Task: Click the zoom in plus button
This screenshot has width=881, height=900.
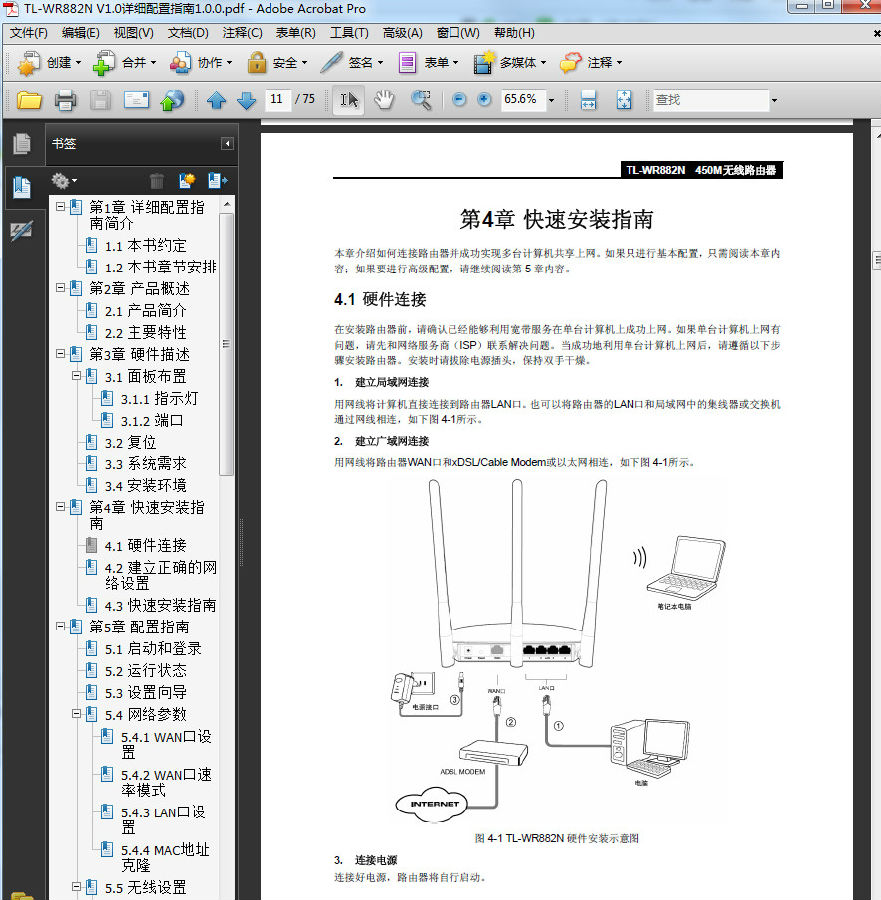Action: [x=484, y=100]
